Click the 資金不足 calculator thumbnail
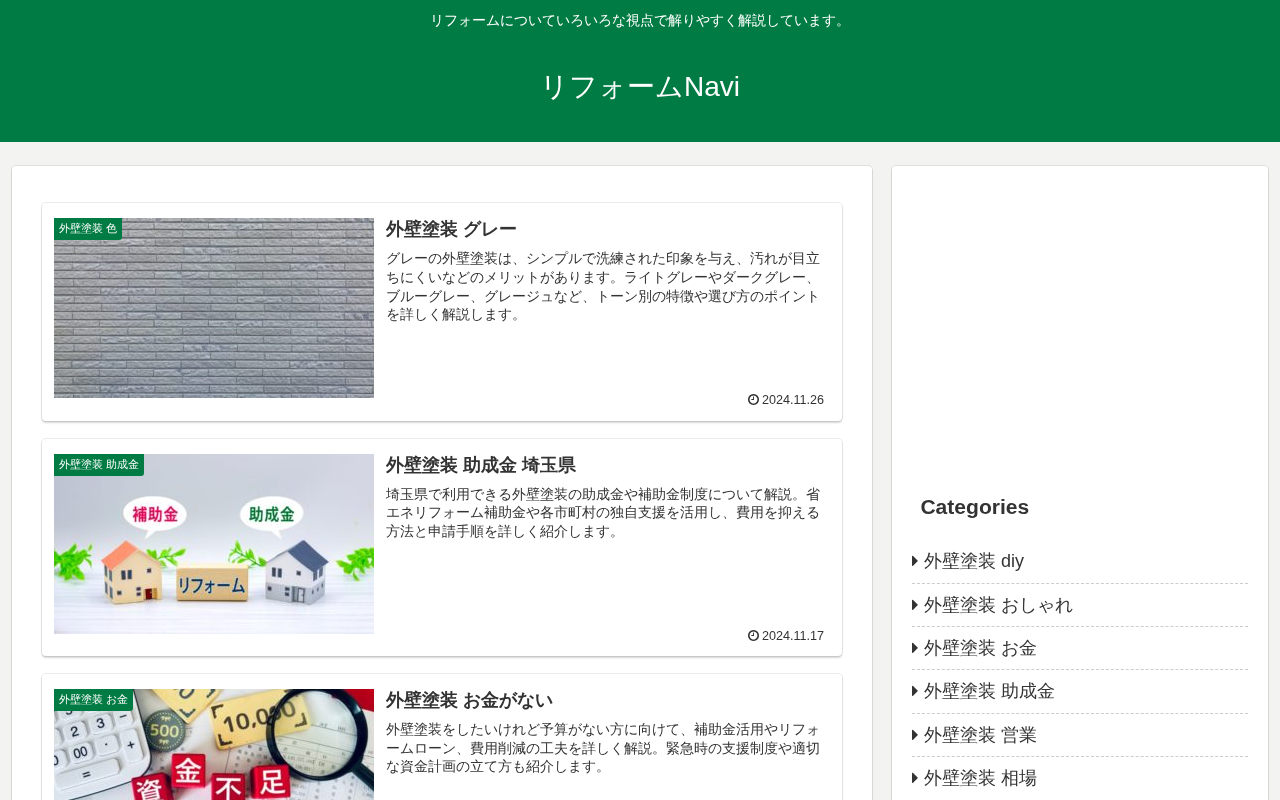This screenshot has width=1280, height=800. coord(214,745)
